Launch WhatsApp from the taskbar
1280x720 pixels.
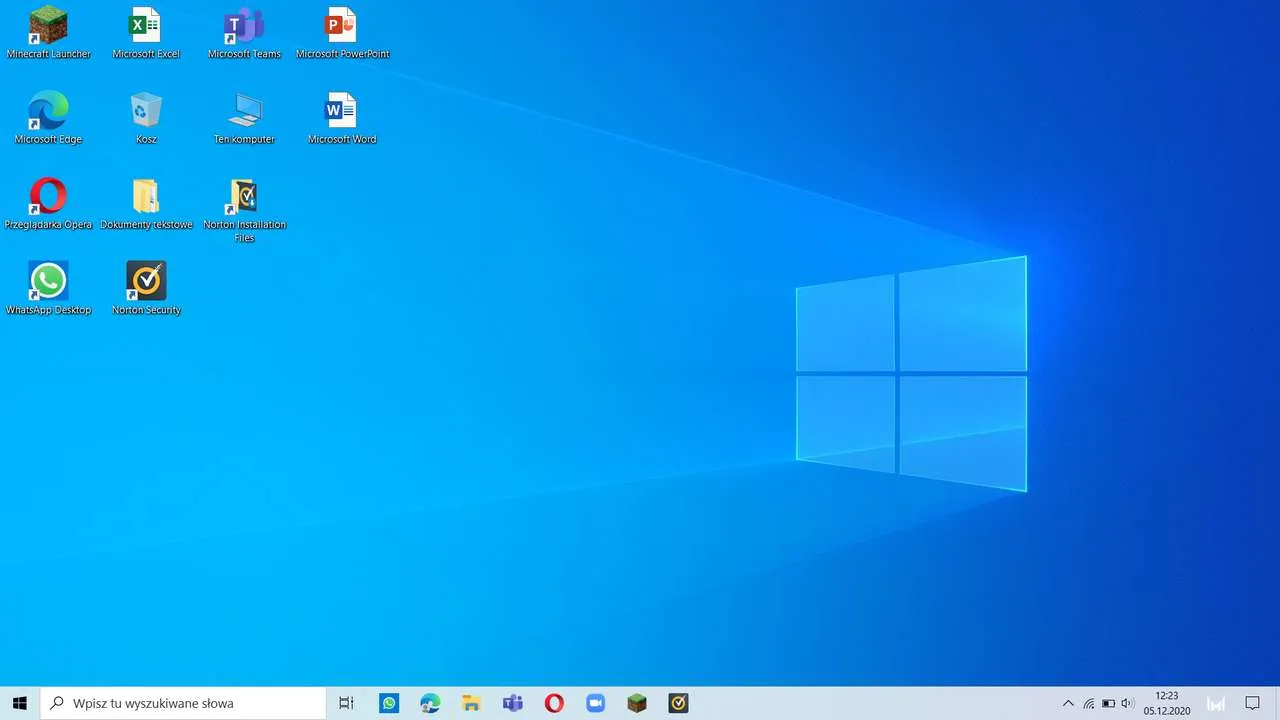coord(389,703)
